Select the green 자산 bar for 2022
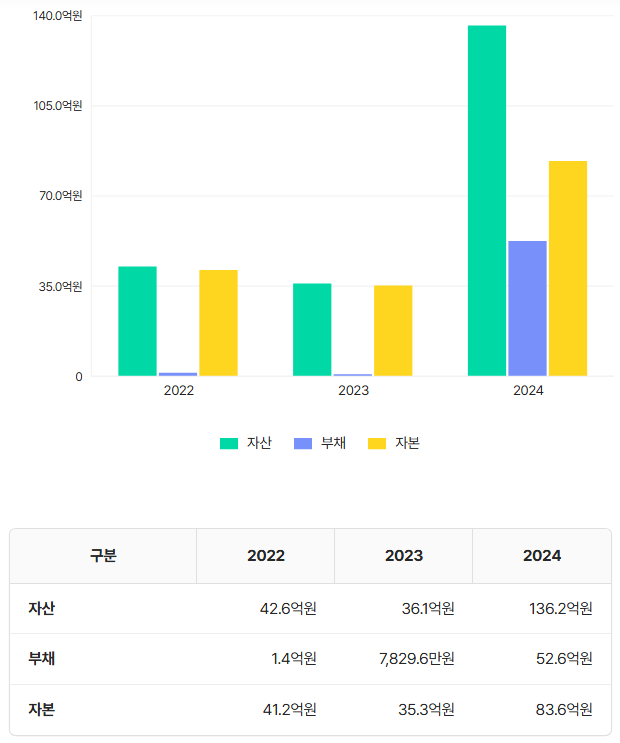 click(x=137, y=321)
